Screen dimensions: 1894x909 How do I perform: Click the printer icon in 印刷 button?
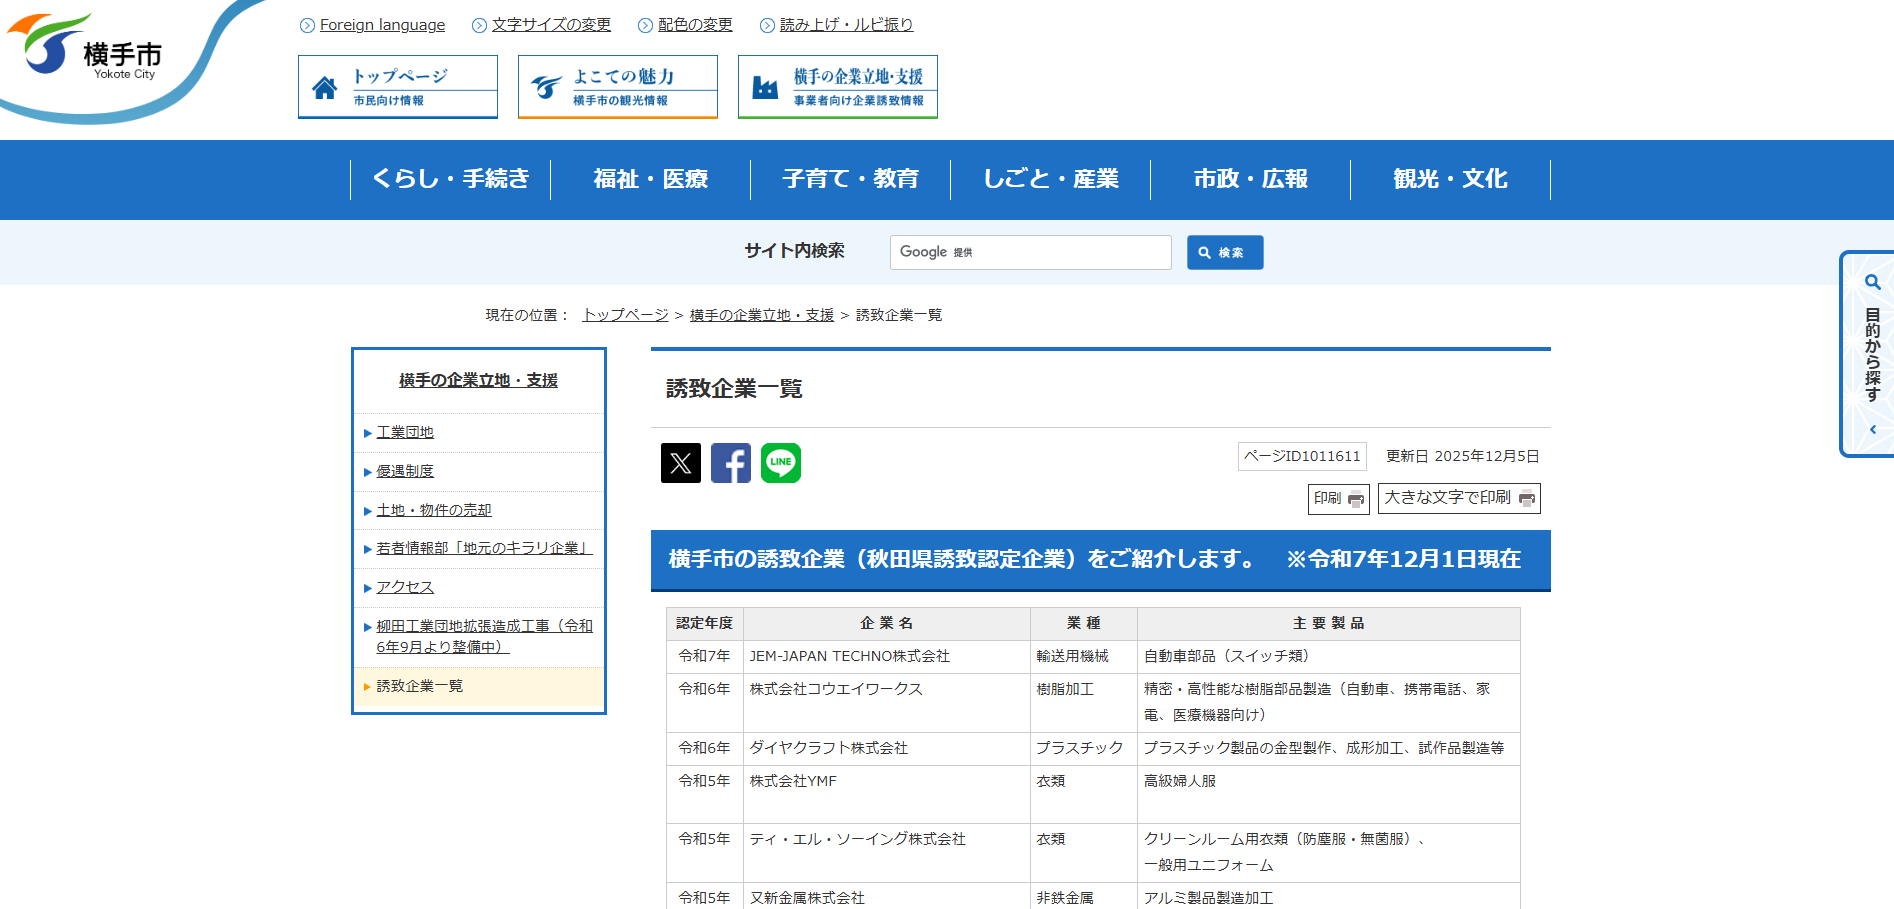[x=1356, y=499]
